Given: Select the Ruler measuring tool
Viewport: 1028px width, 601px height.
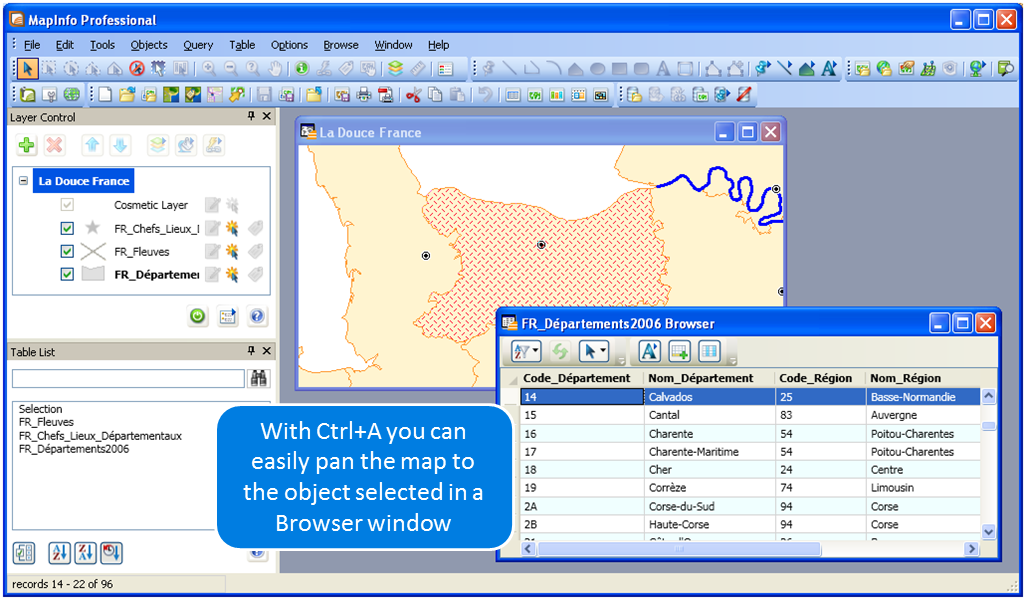Looking at the screenshot, I should [418, 68].
